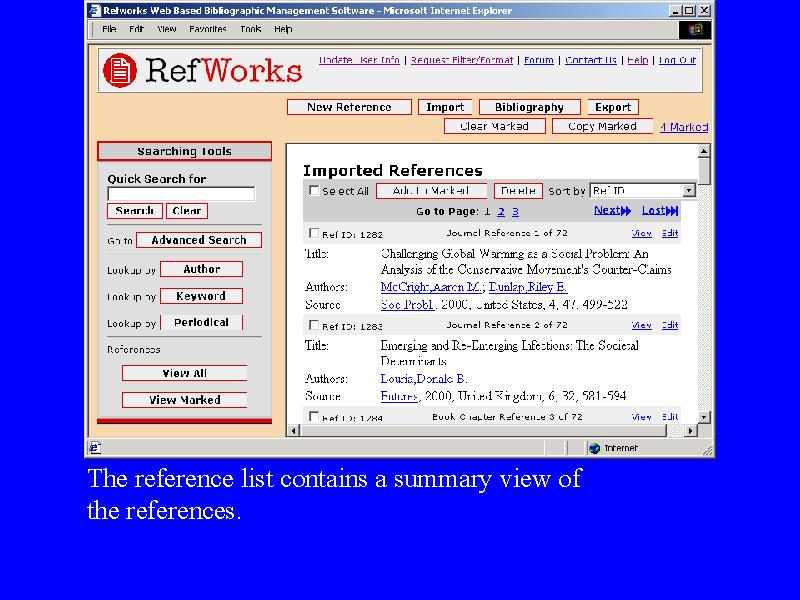This screenshot has width=800, height=600.
Task: Click the Log Out link
Action: point(678,60)
